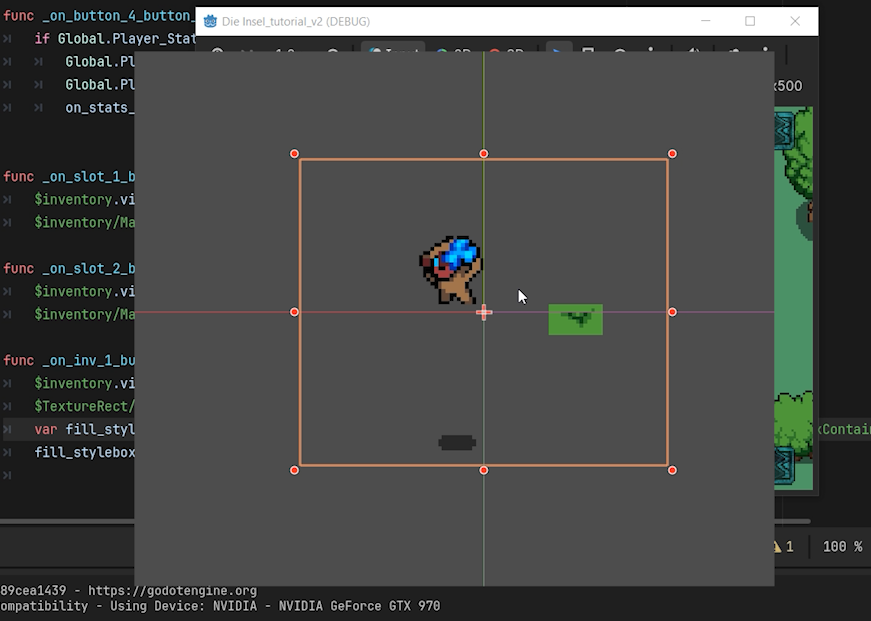
Task: Open the godotengine.org link in the output
Action: point(172,590)
